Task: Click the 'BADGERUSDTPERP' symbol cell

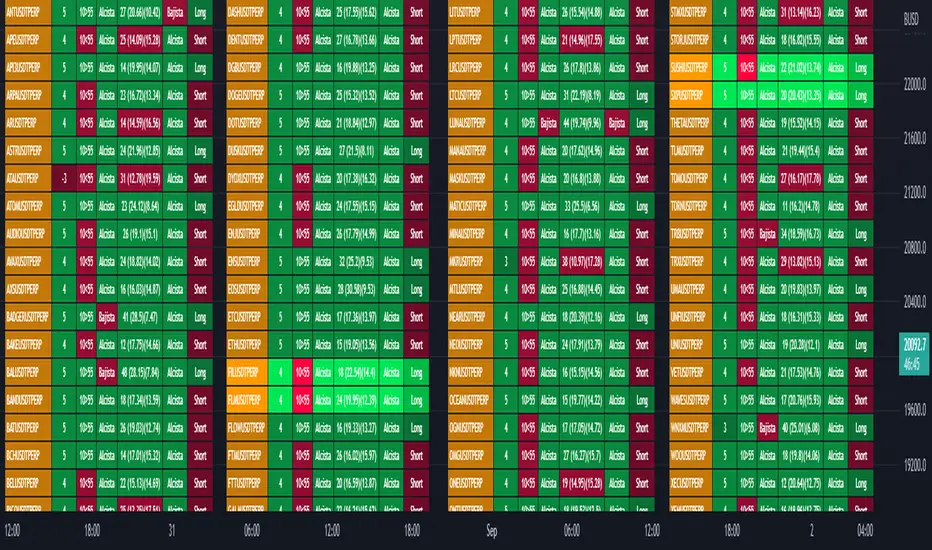Action: (28, 317)
